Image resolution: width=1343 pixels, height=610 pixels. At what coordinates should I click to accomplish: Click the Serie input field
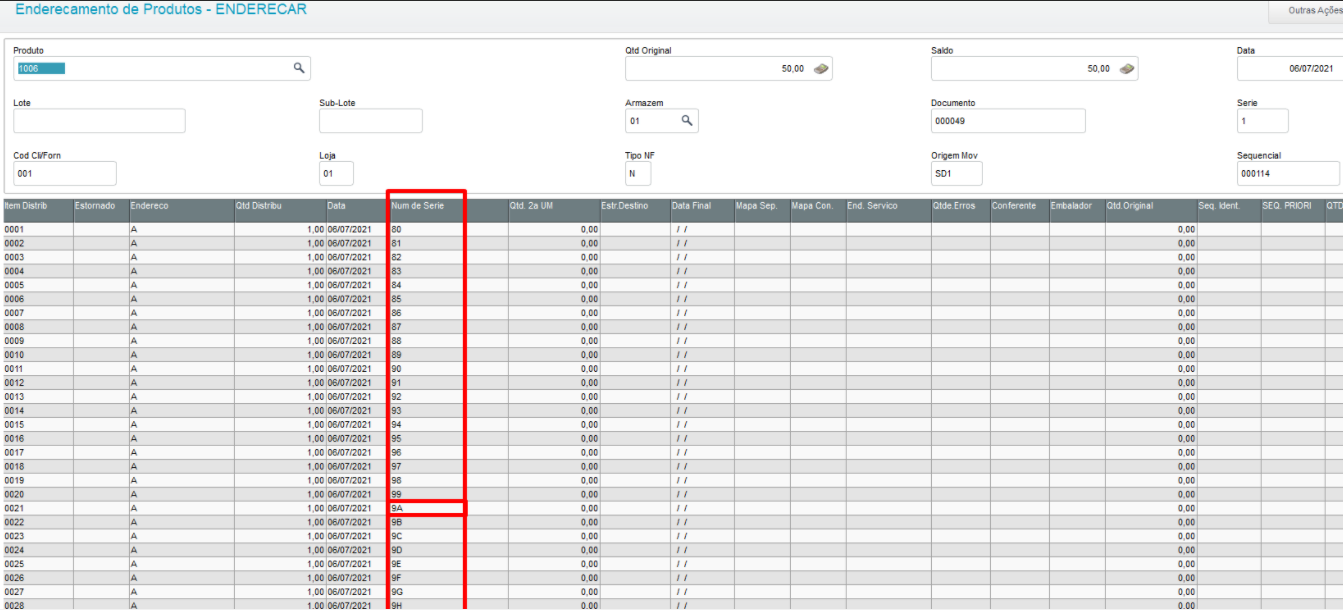[x=1263, y=121]
